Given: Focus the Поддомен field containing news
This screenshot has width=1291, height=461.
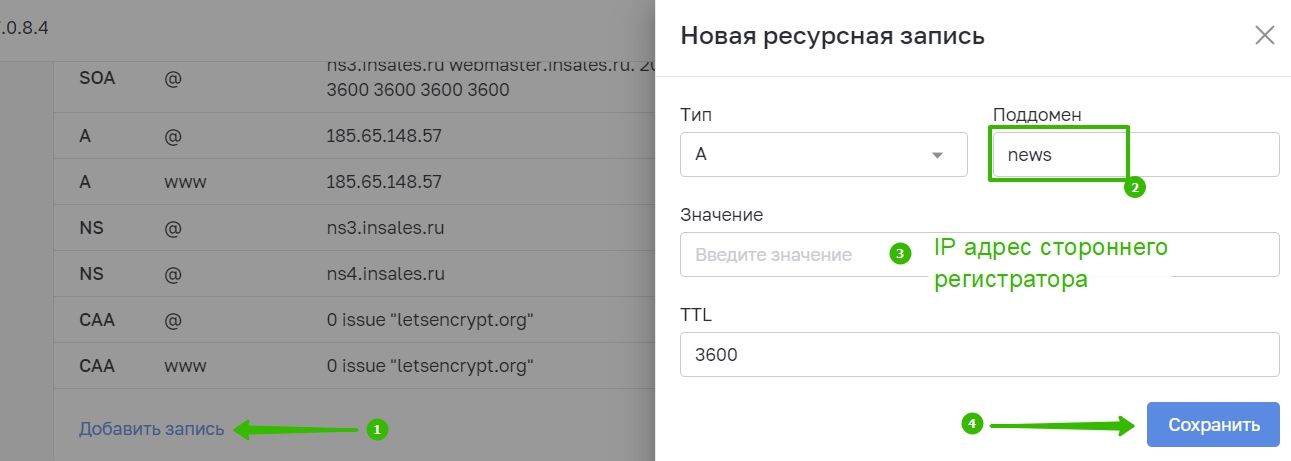Looking at the screenshot, I should click(1136, 155).
